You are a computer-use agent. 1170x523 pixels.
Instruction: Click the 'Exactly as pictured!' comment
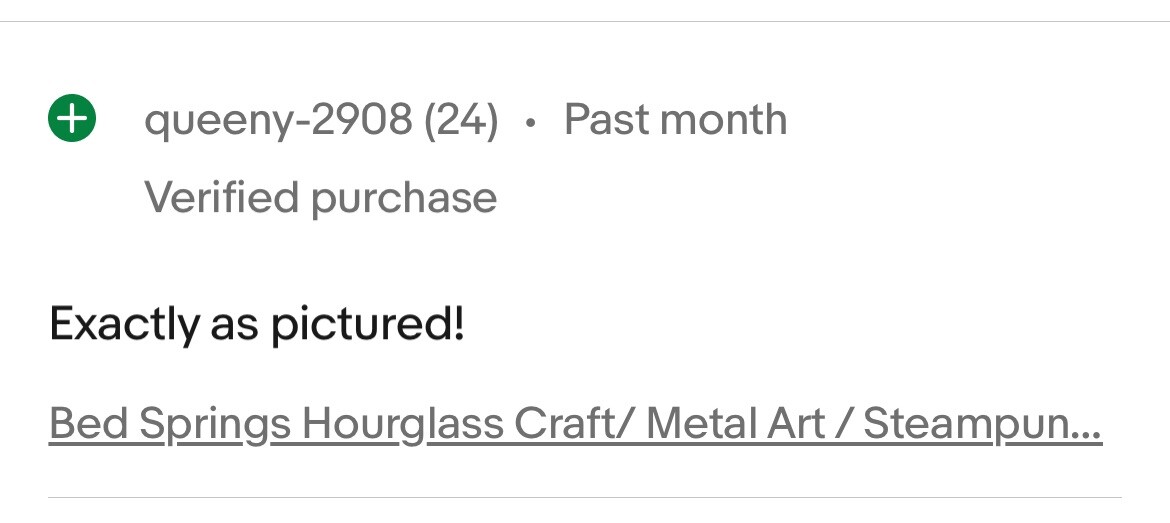pyautogui.click(x=257, y=324)
